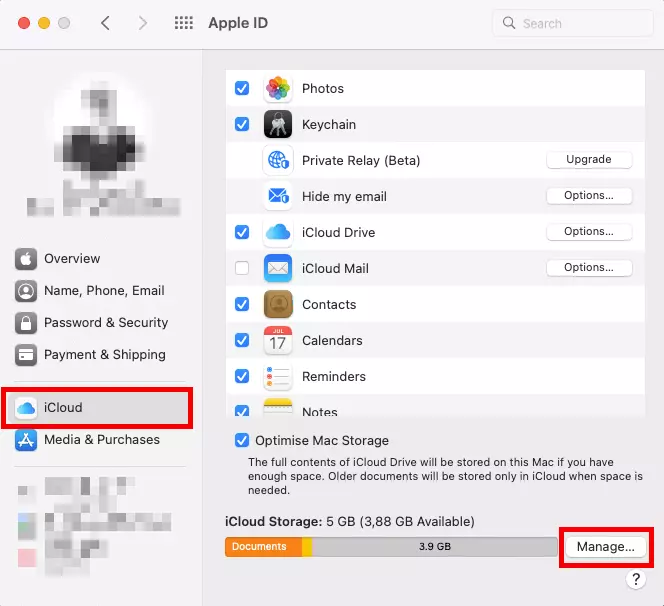Toggle the Optimise Mac Storage checkbox
The image size is (664, 606).
242,440
